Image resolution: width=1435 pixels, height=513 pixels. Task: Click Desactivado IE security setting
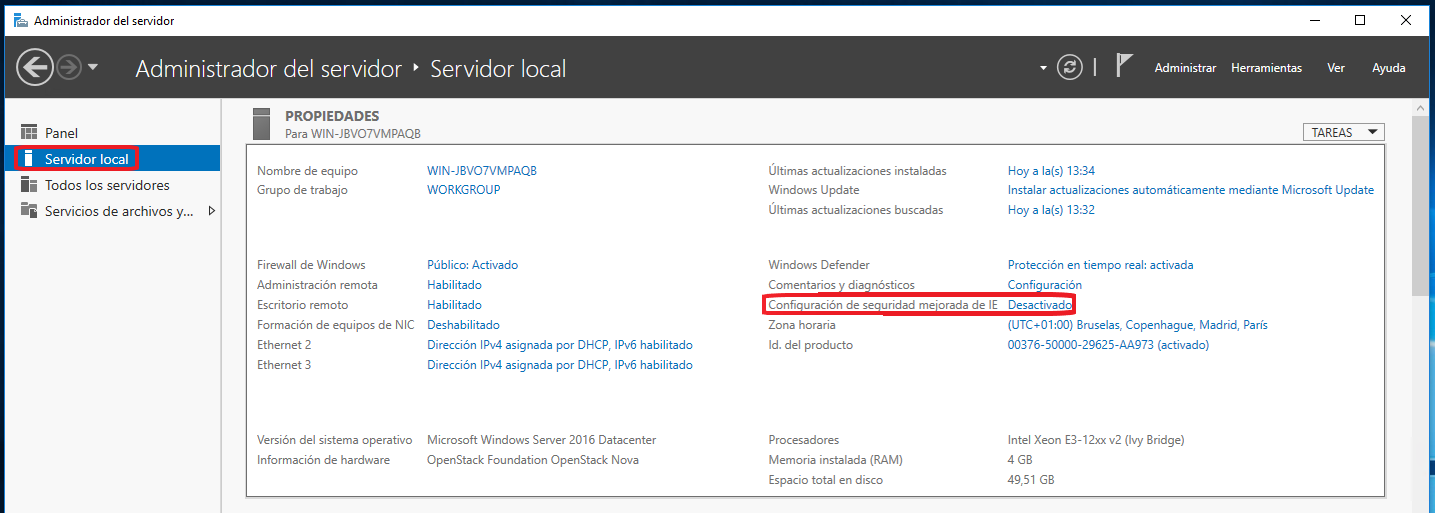[1040, 305]
